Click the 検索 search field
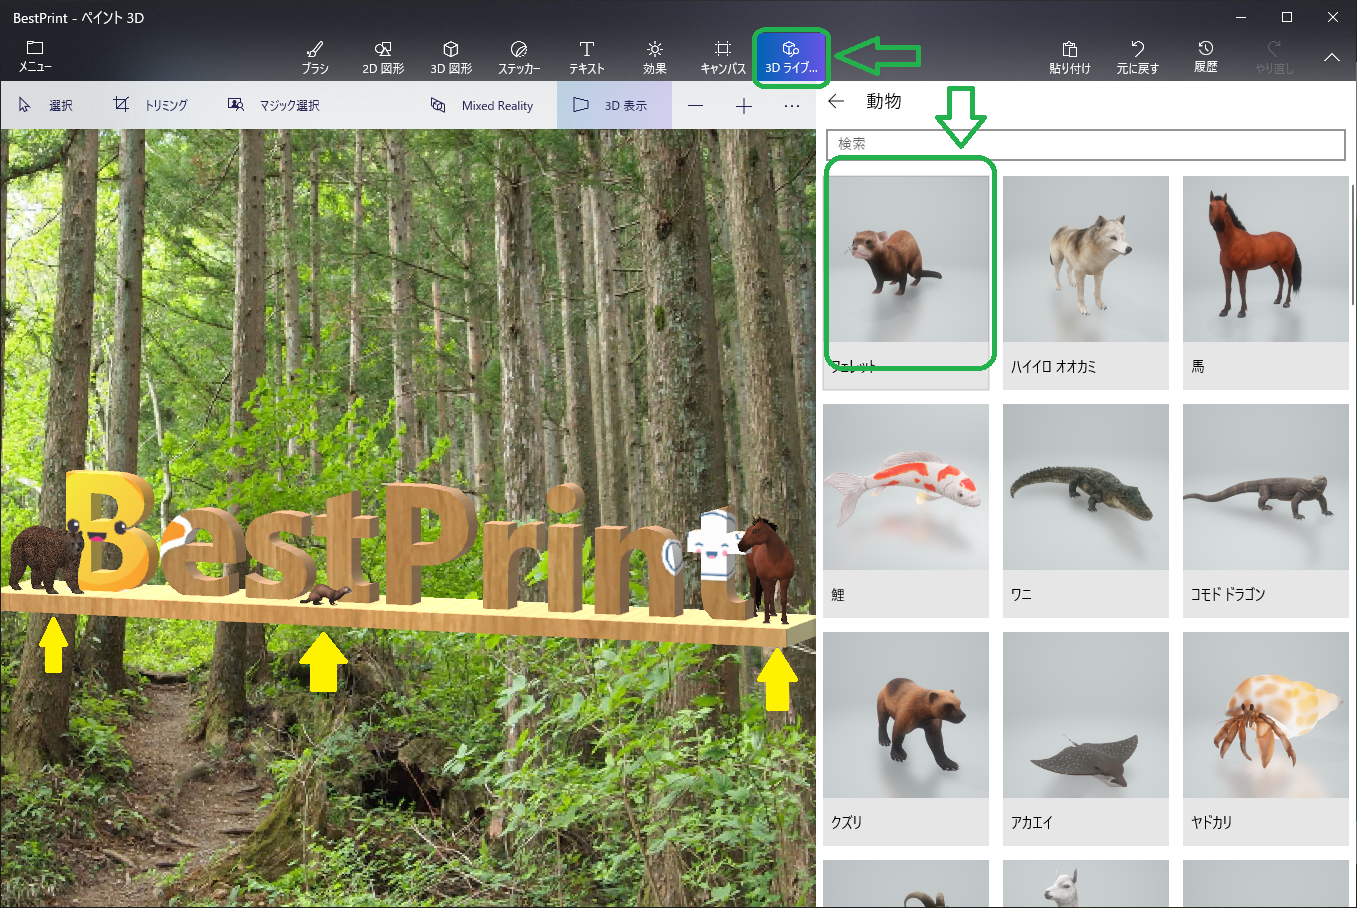The height and width of the screenshot is (908, 1357). (x=1086, y=144)
